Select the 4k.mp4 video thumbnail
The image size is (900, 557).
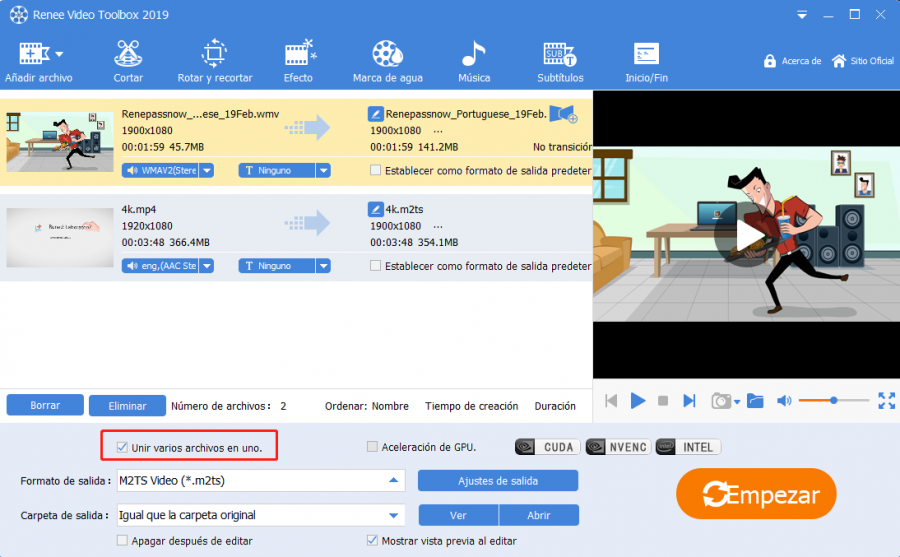point(60,237)
